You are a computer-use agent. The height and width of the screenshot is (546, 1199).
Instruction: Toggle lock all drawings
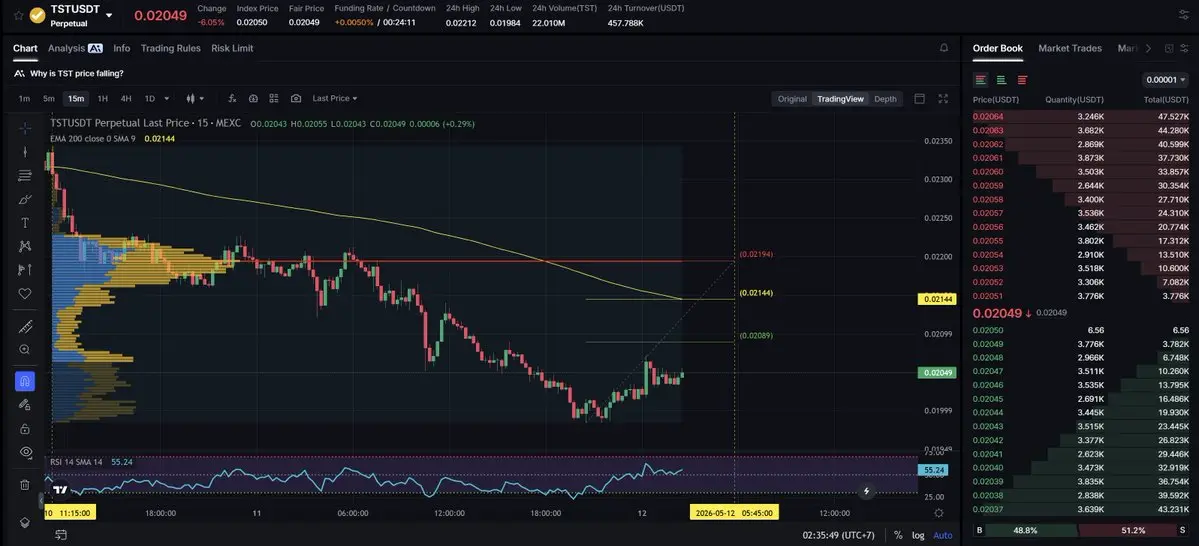[x=24, y=428]
